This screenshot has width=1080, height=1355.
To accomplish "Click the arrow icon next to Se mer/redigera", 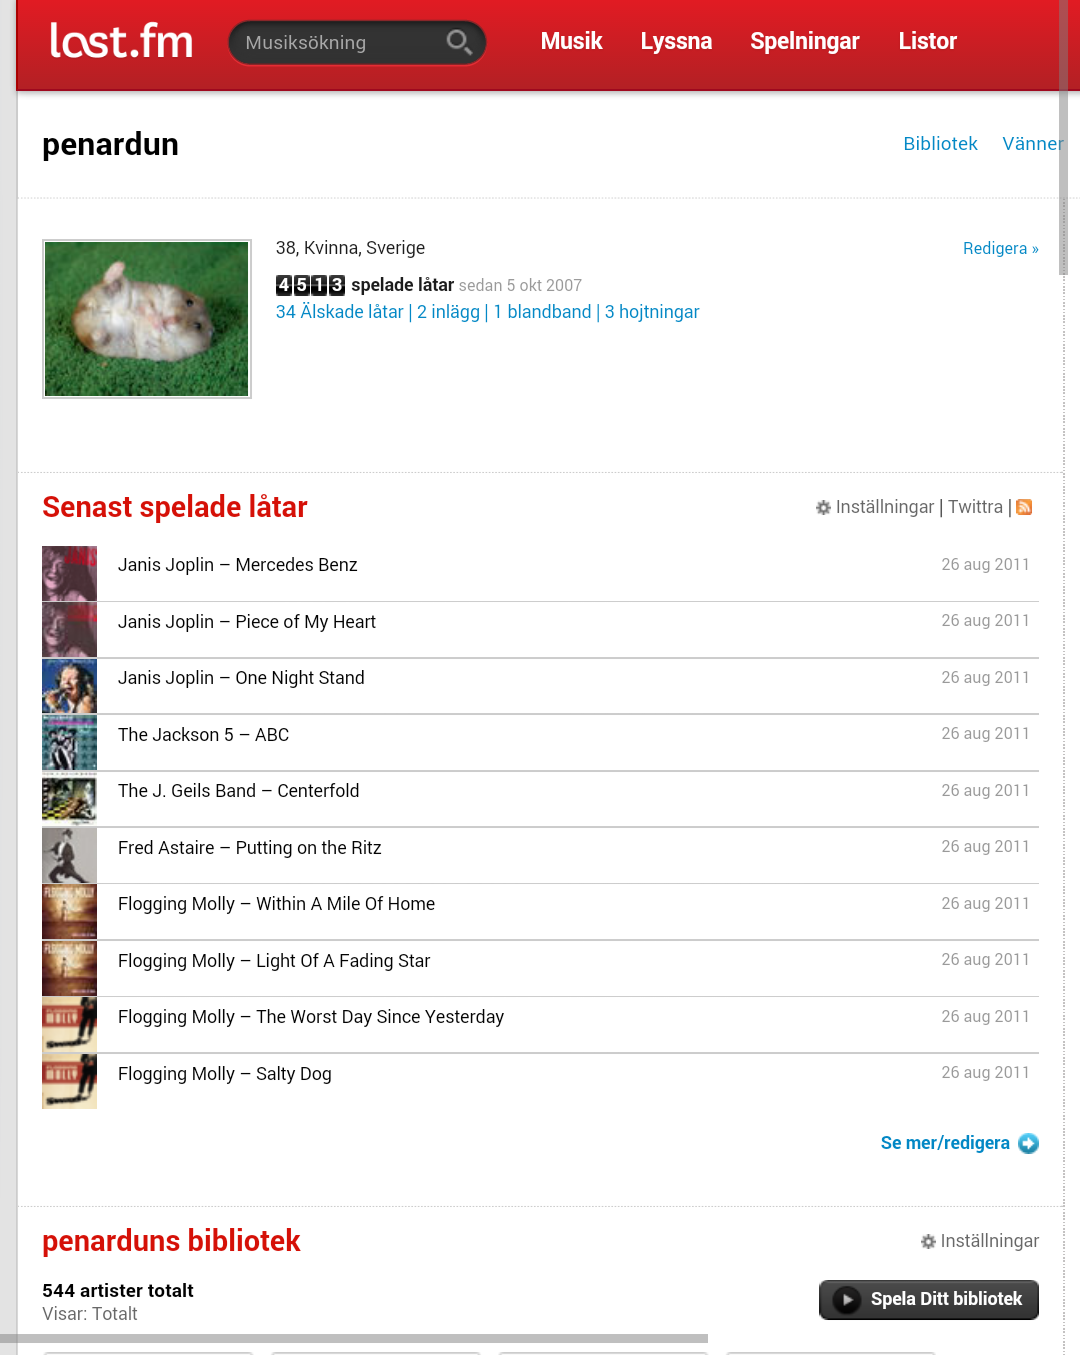I will pyautogui.click(x=1028, y=1143).
